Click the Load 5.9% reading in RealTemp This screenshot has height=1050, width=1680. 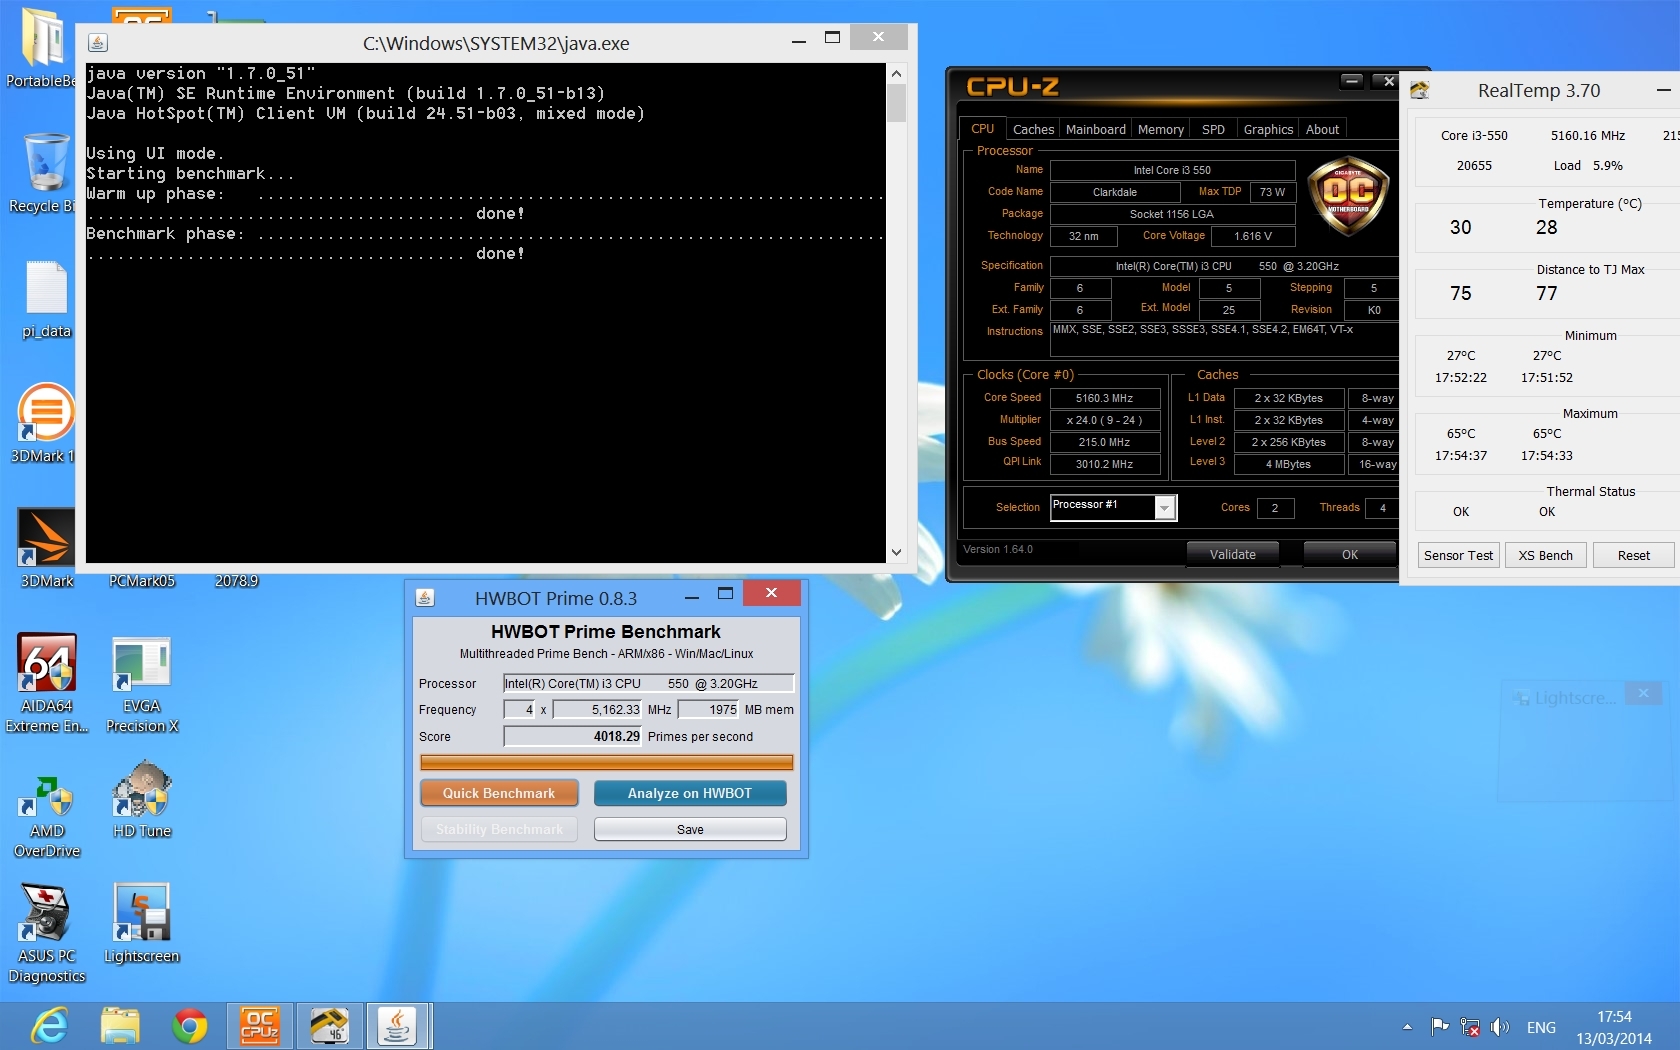(1588, 165)
